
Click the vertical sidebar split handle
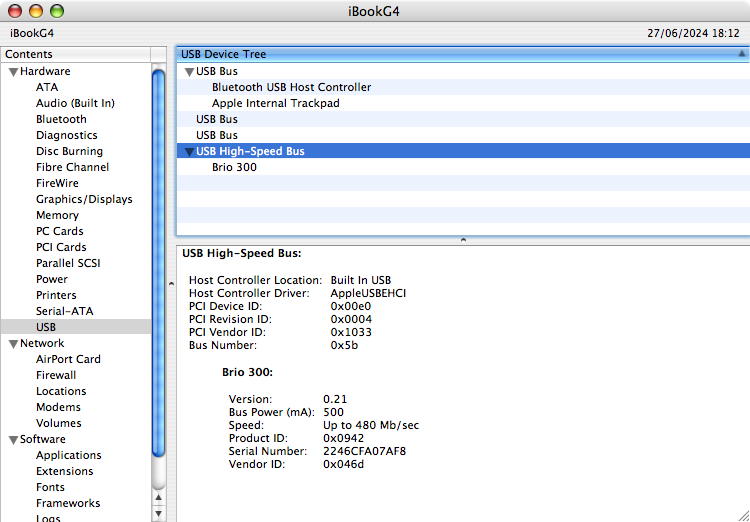point(171,284)
